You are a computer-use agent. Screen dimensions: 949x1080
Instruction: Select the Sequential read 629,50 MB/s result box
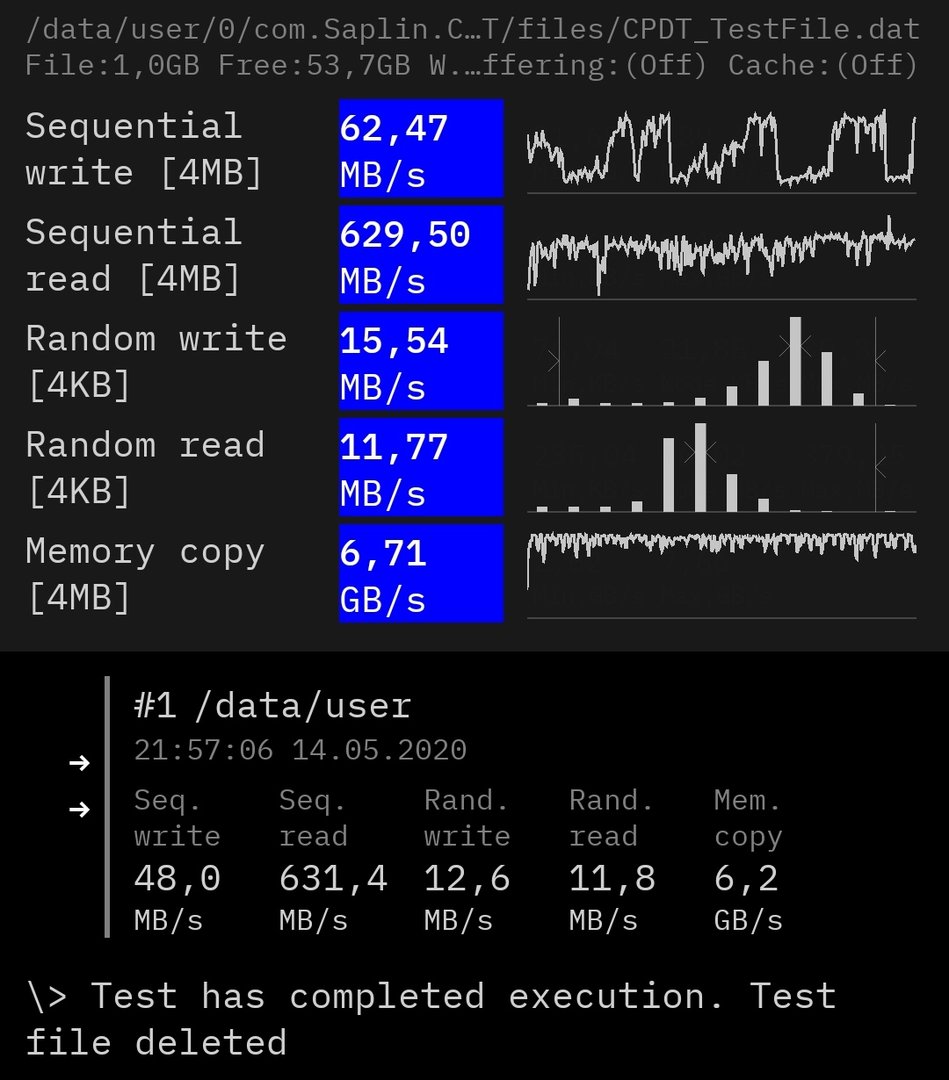point(421,255)
